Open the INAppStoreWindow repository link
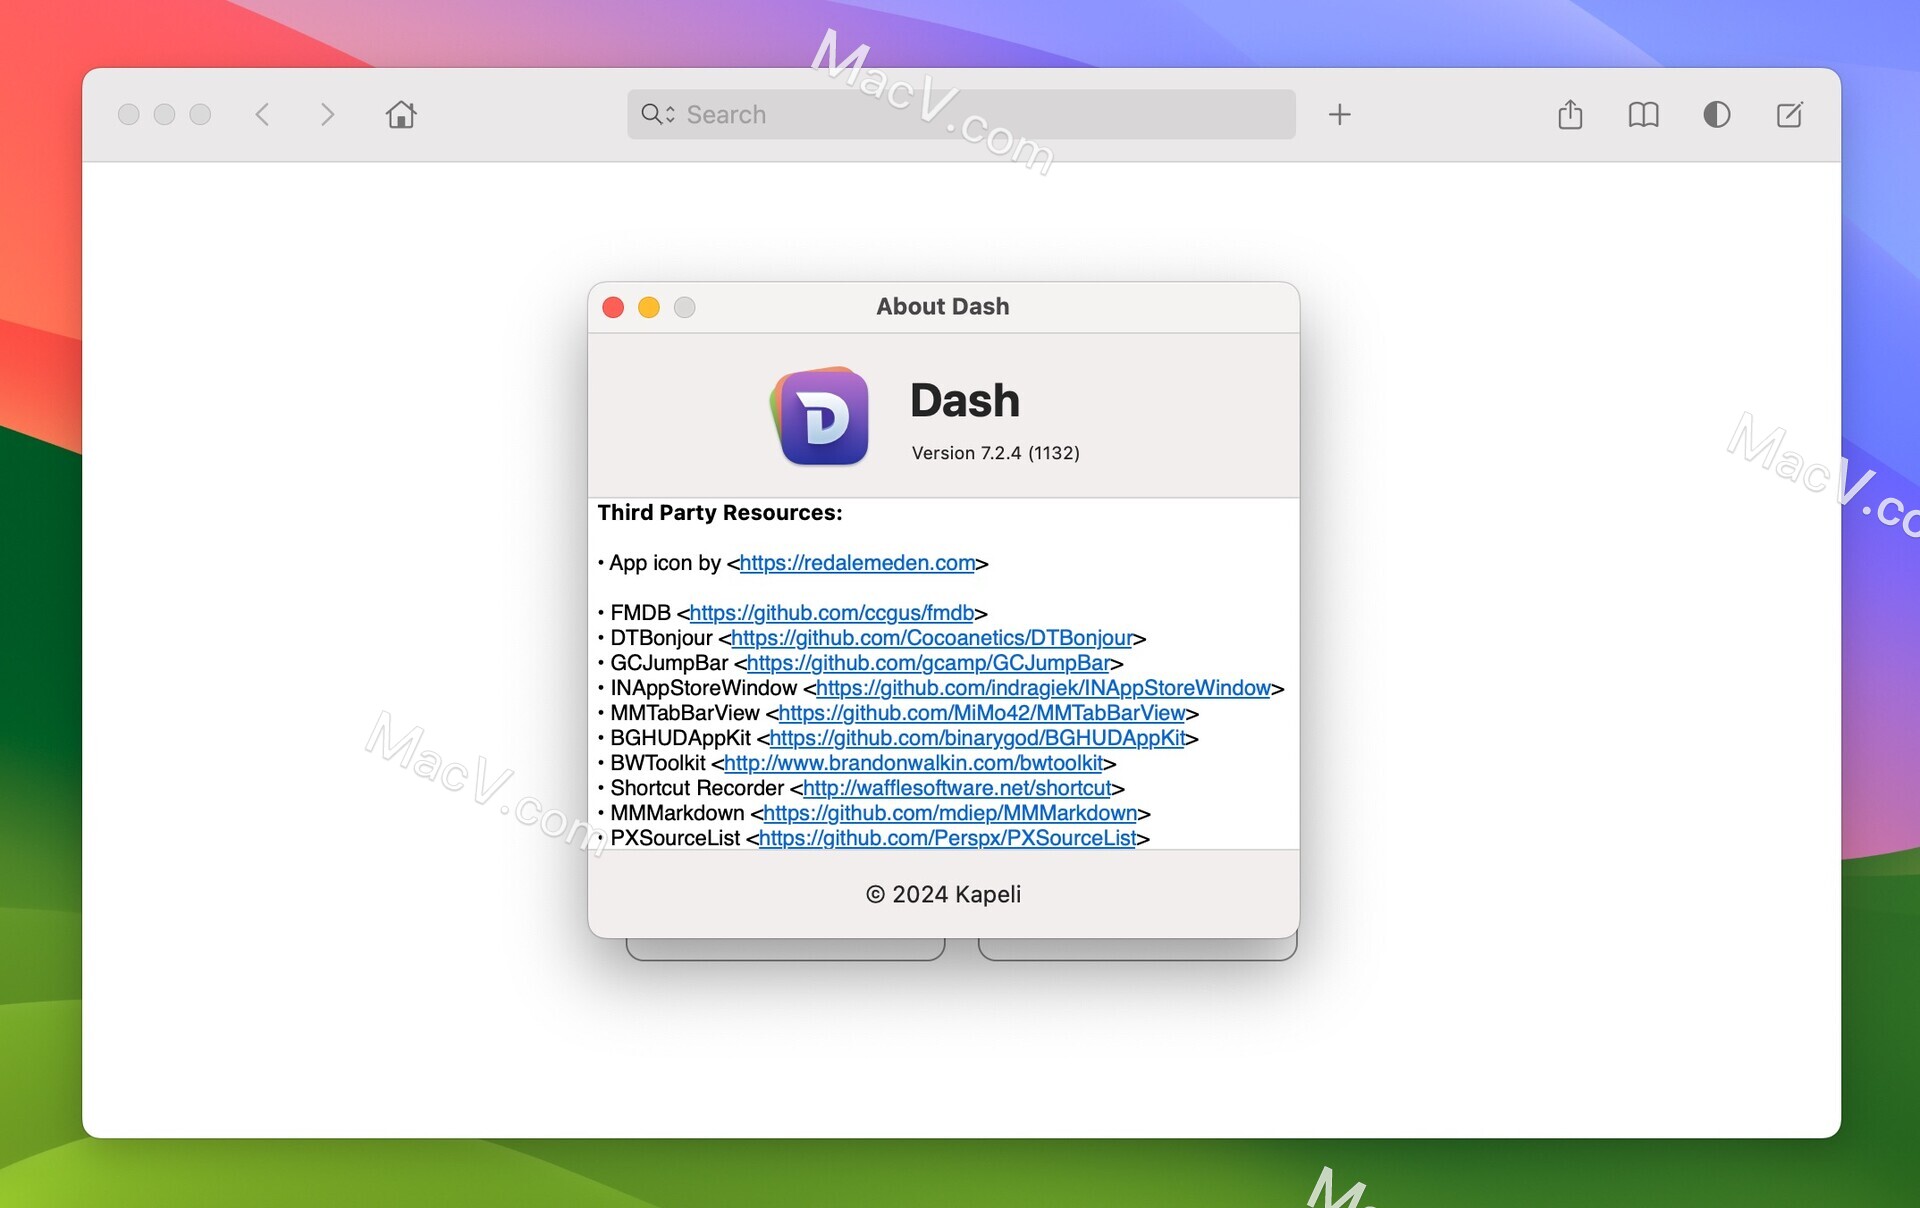 pyautogui.click(x=1044, y=688)
